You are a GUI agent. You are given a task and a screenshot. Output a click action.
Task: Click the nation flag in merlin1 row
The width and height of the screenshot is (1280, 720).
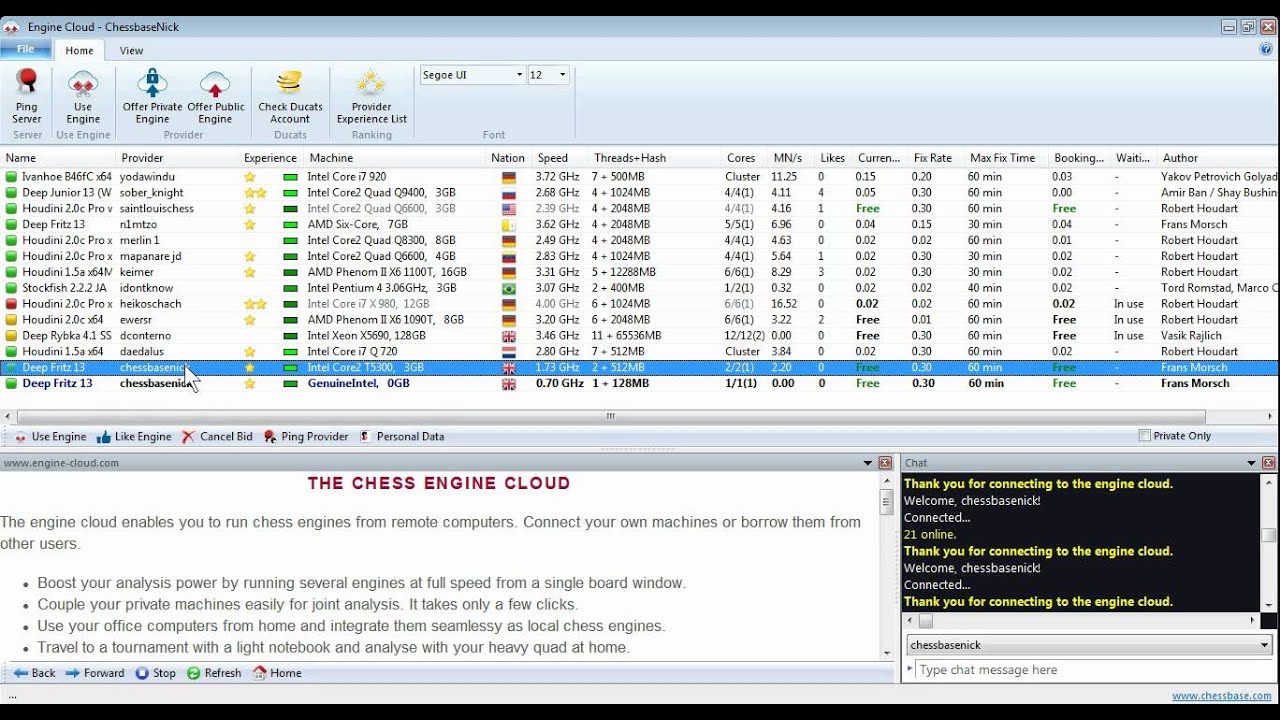click(509, 241)
